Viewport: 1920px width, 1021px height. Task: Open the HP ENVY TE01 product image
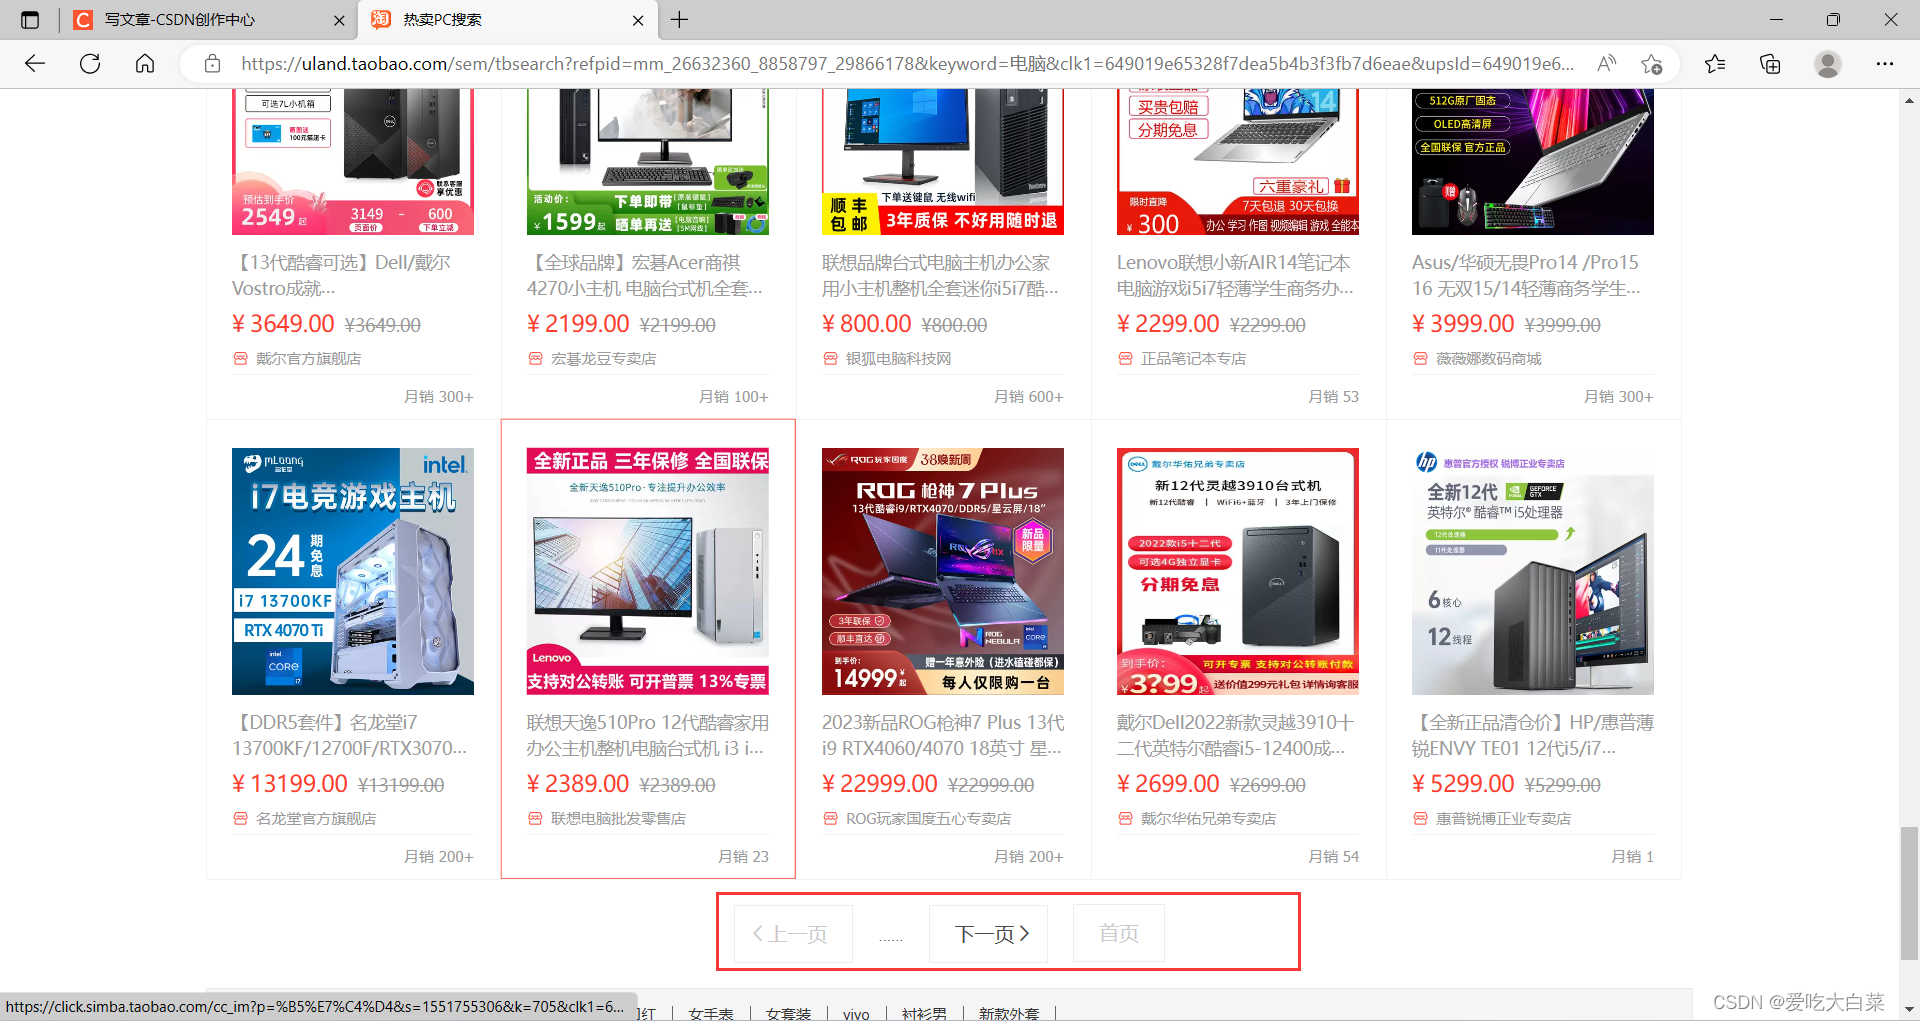[1533, 571]
